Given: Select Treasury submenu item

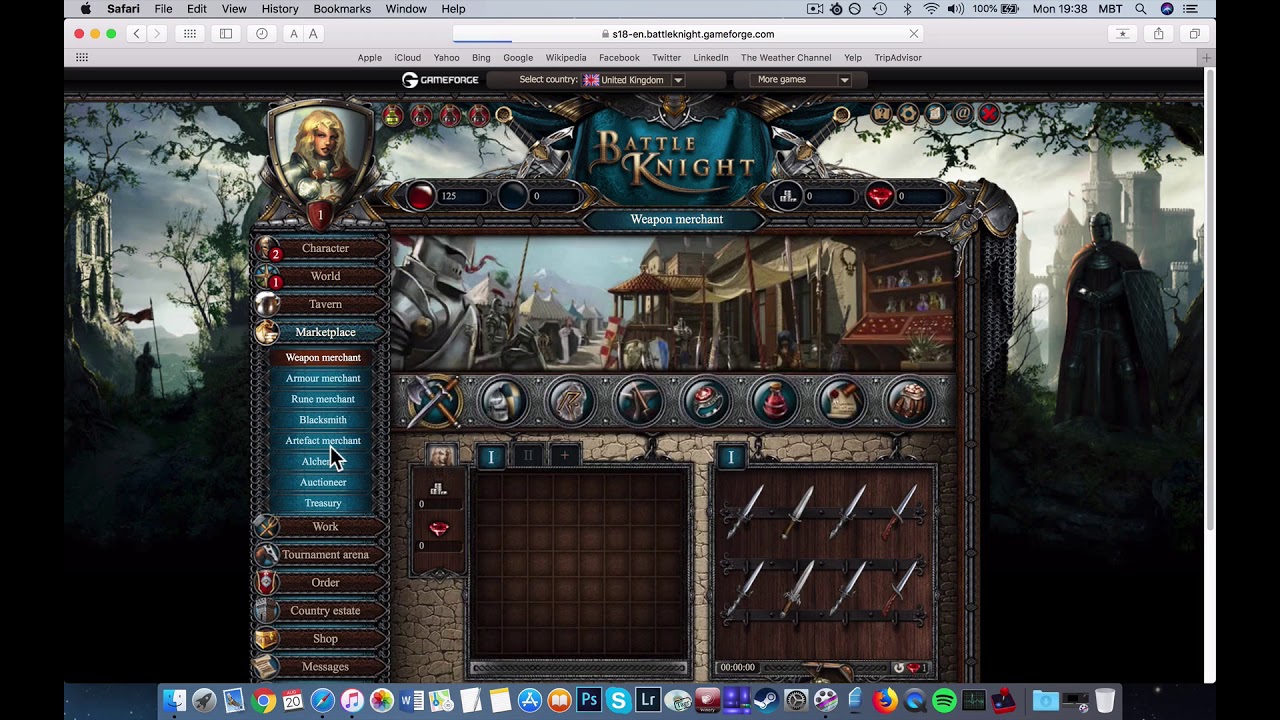Looking at the screenshot, I should (x=323, y=503).
